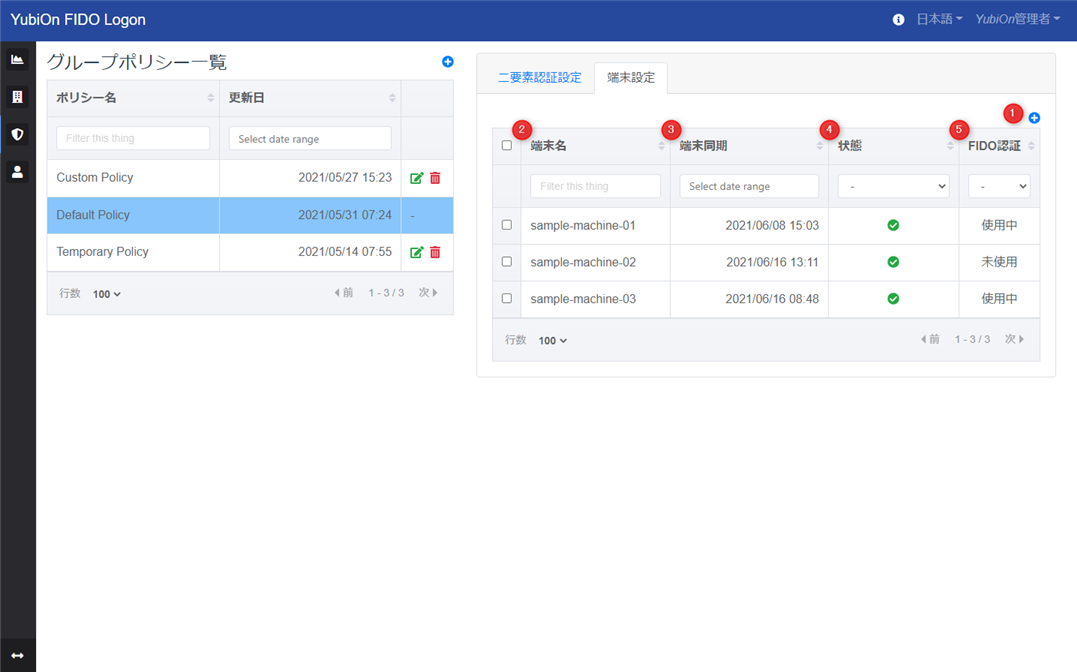Switch to the 二要素認証設定 tab

click(539, 78)
